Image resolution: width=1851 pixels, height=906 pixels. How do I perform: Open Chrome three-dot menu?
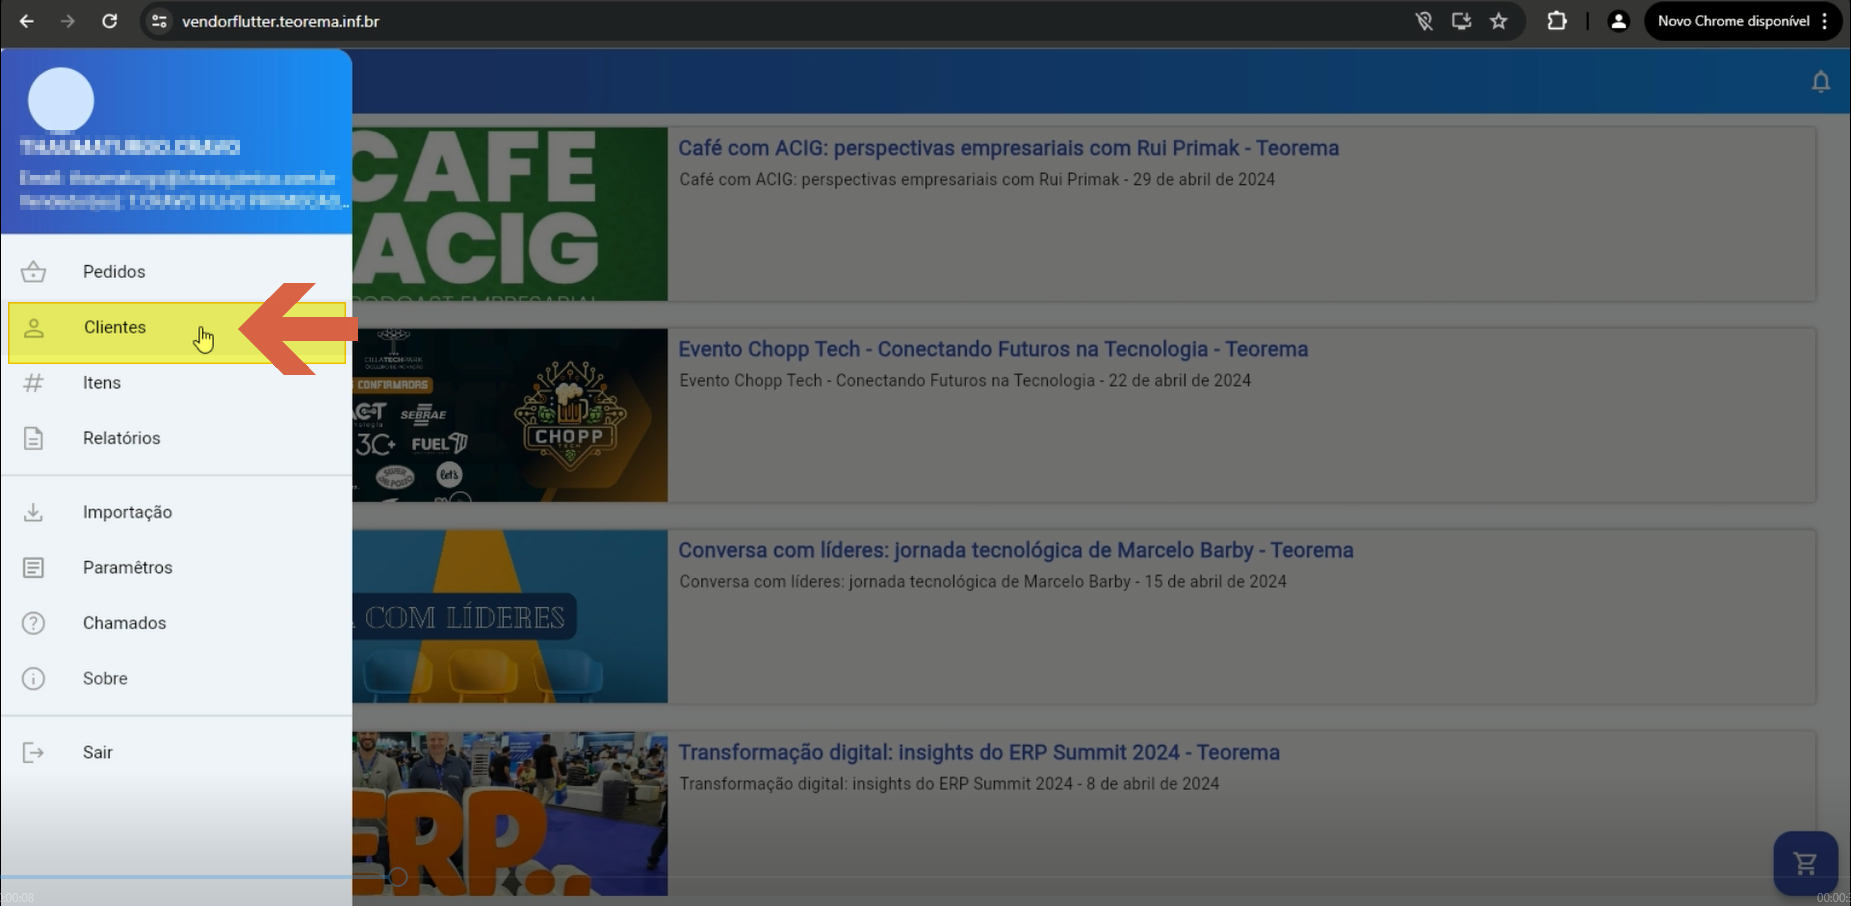coord(1825,21)
